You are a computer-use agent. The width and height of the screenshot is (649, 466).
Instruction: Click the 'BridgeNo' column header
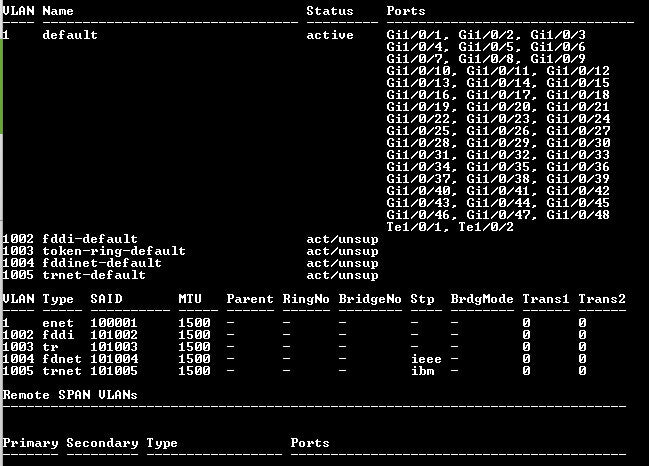(x=370, y=299)
